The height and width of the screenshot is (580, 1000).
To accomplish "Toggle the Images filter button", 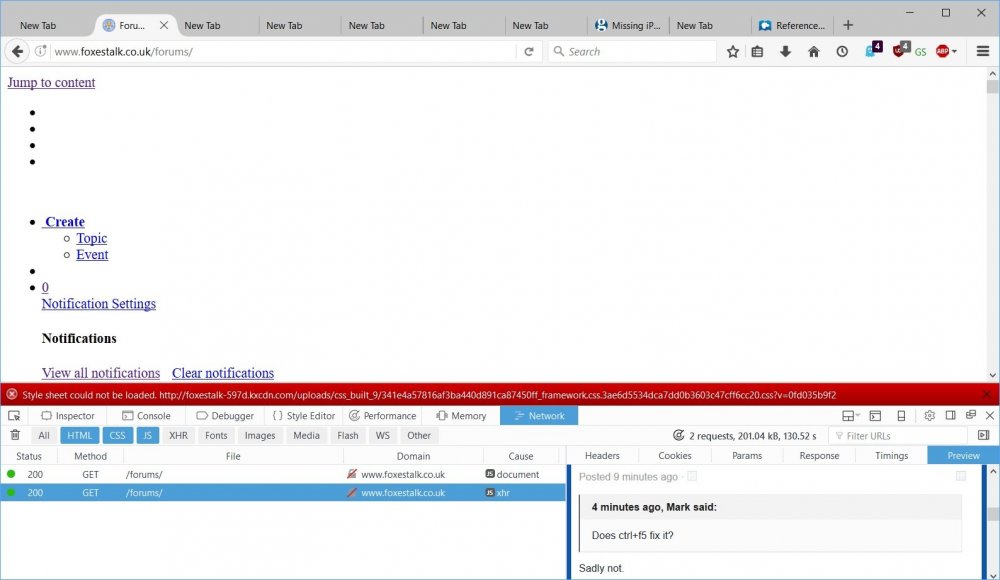I will pyautogui.click(x=260, y=435).
